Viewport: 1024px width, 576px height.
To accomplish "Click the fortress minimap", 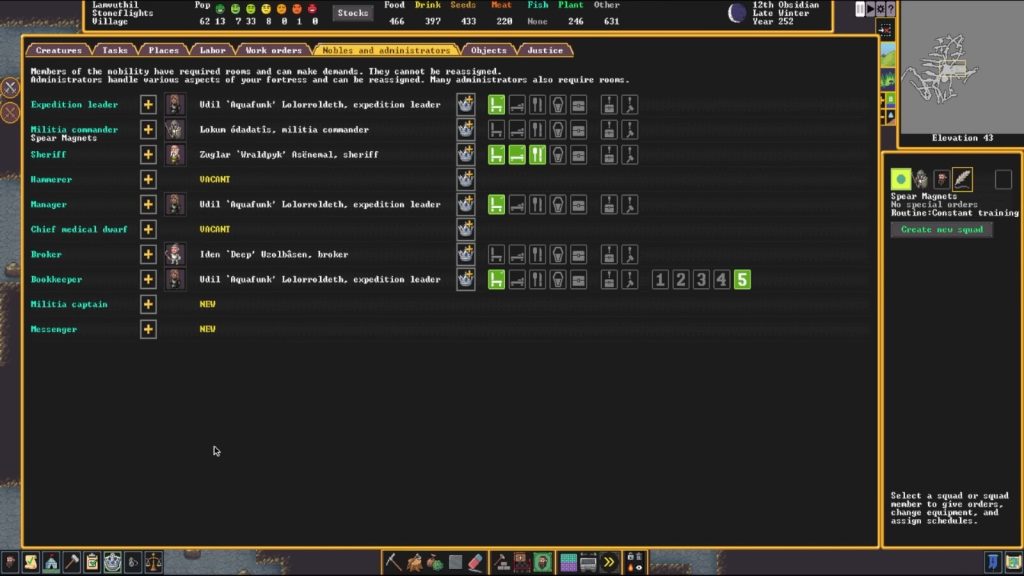I will [961, 67].
